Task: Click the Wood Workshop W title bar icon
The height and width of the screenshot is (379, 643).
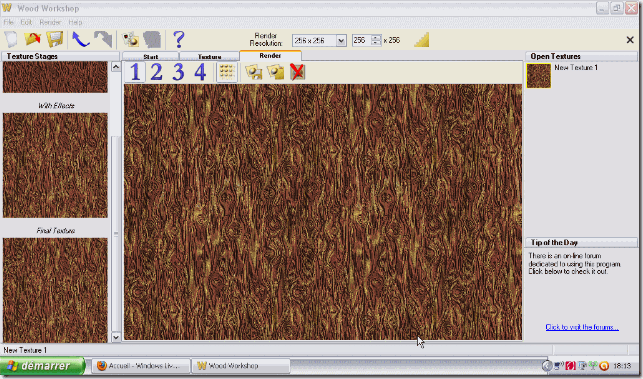Action: point(7,8)
